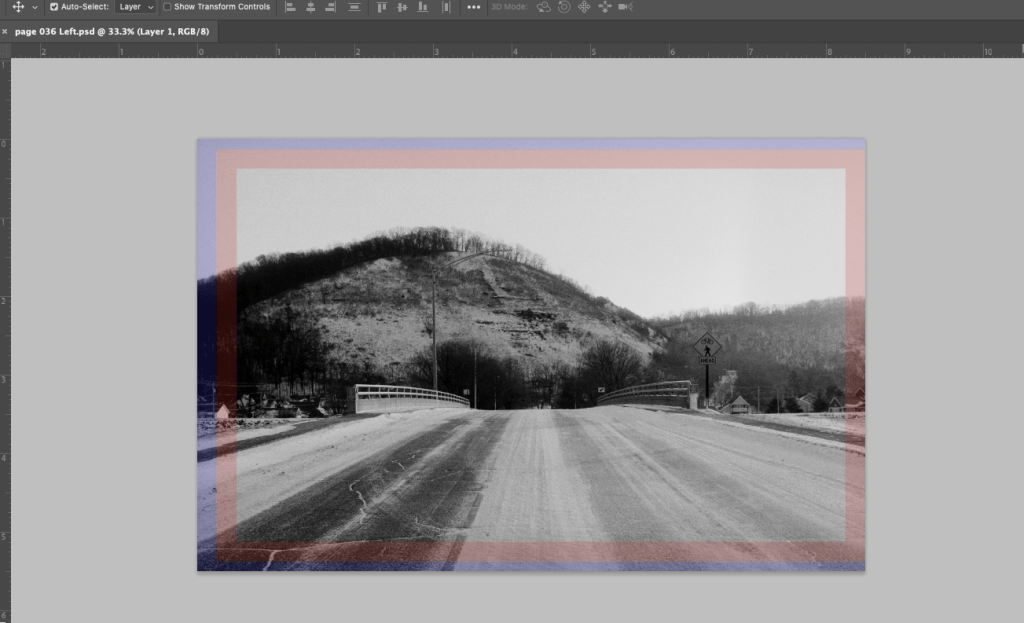Open the Auto-Select Layer dropdown
The image size is (1024, 623).
click(136, 7)
